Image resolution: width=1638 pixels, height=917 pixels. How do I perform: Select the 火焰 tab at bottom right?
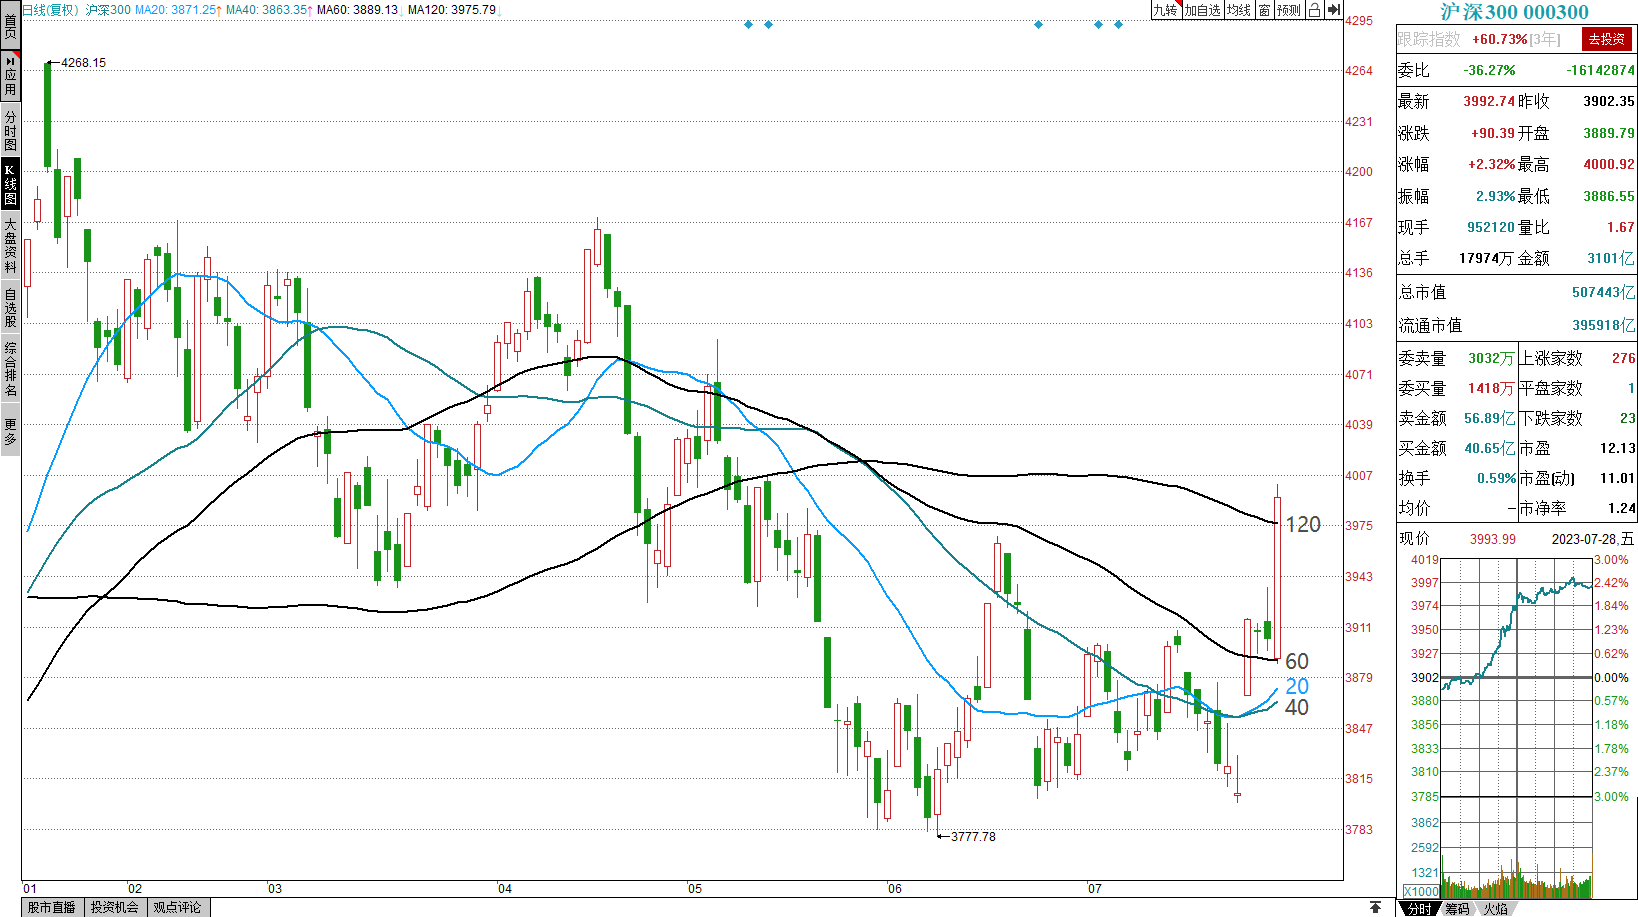pyautogui.click(x=1495, y=908)
